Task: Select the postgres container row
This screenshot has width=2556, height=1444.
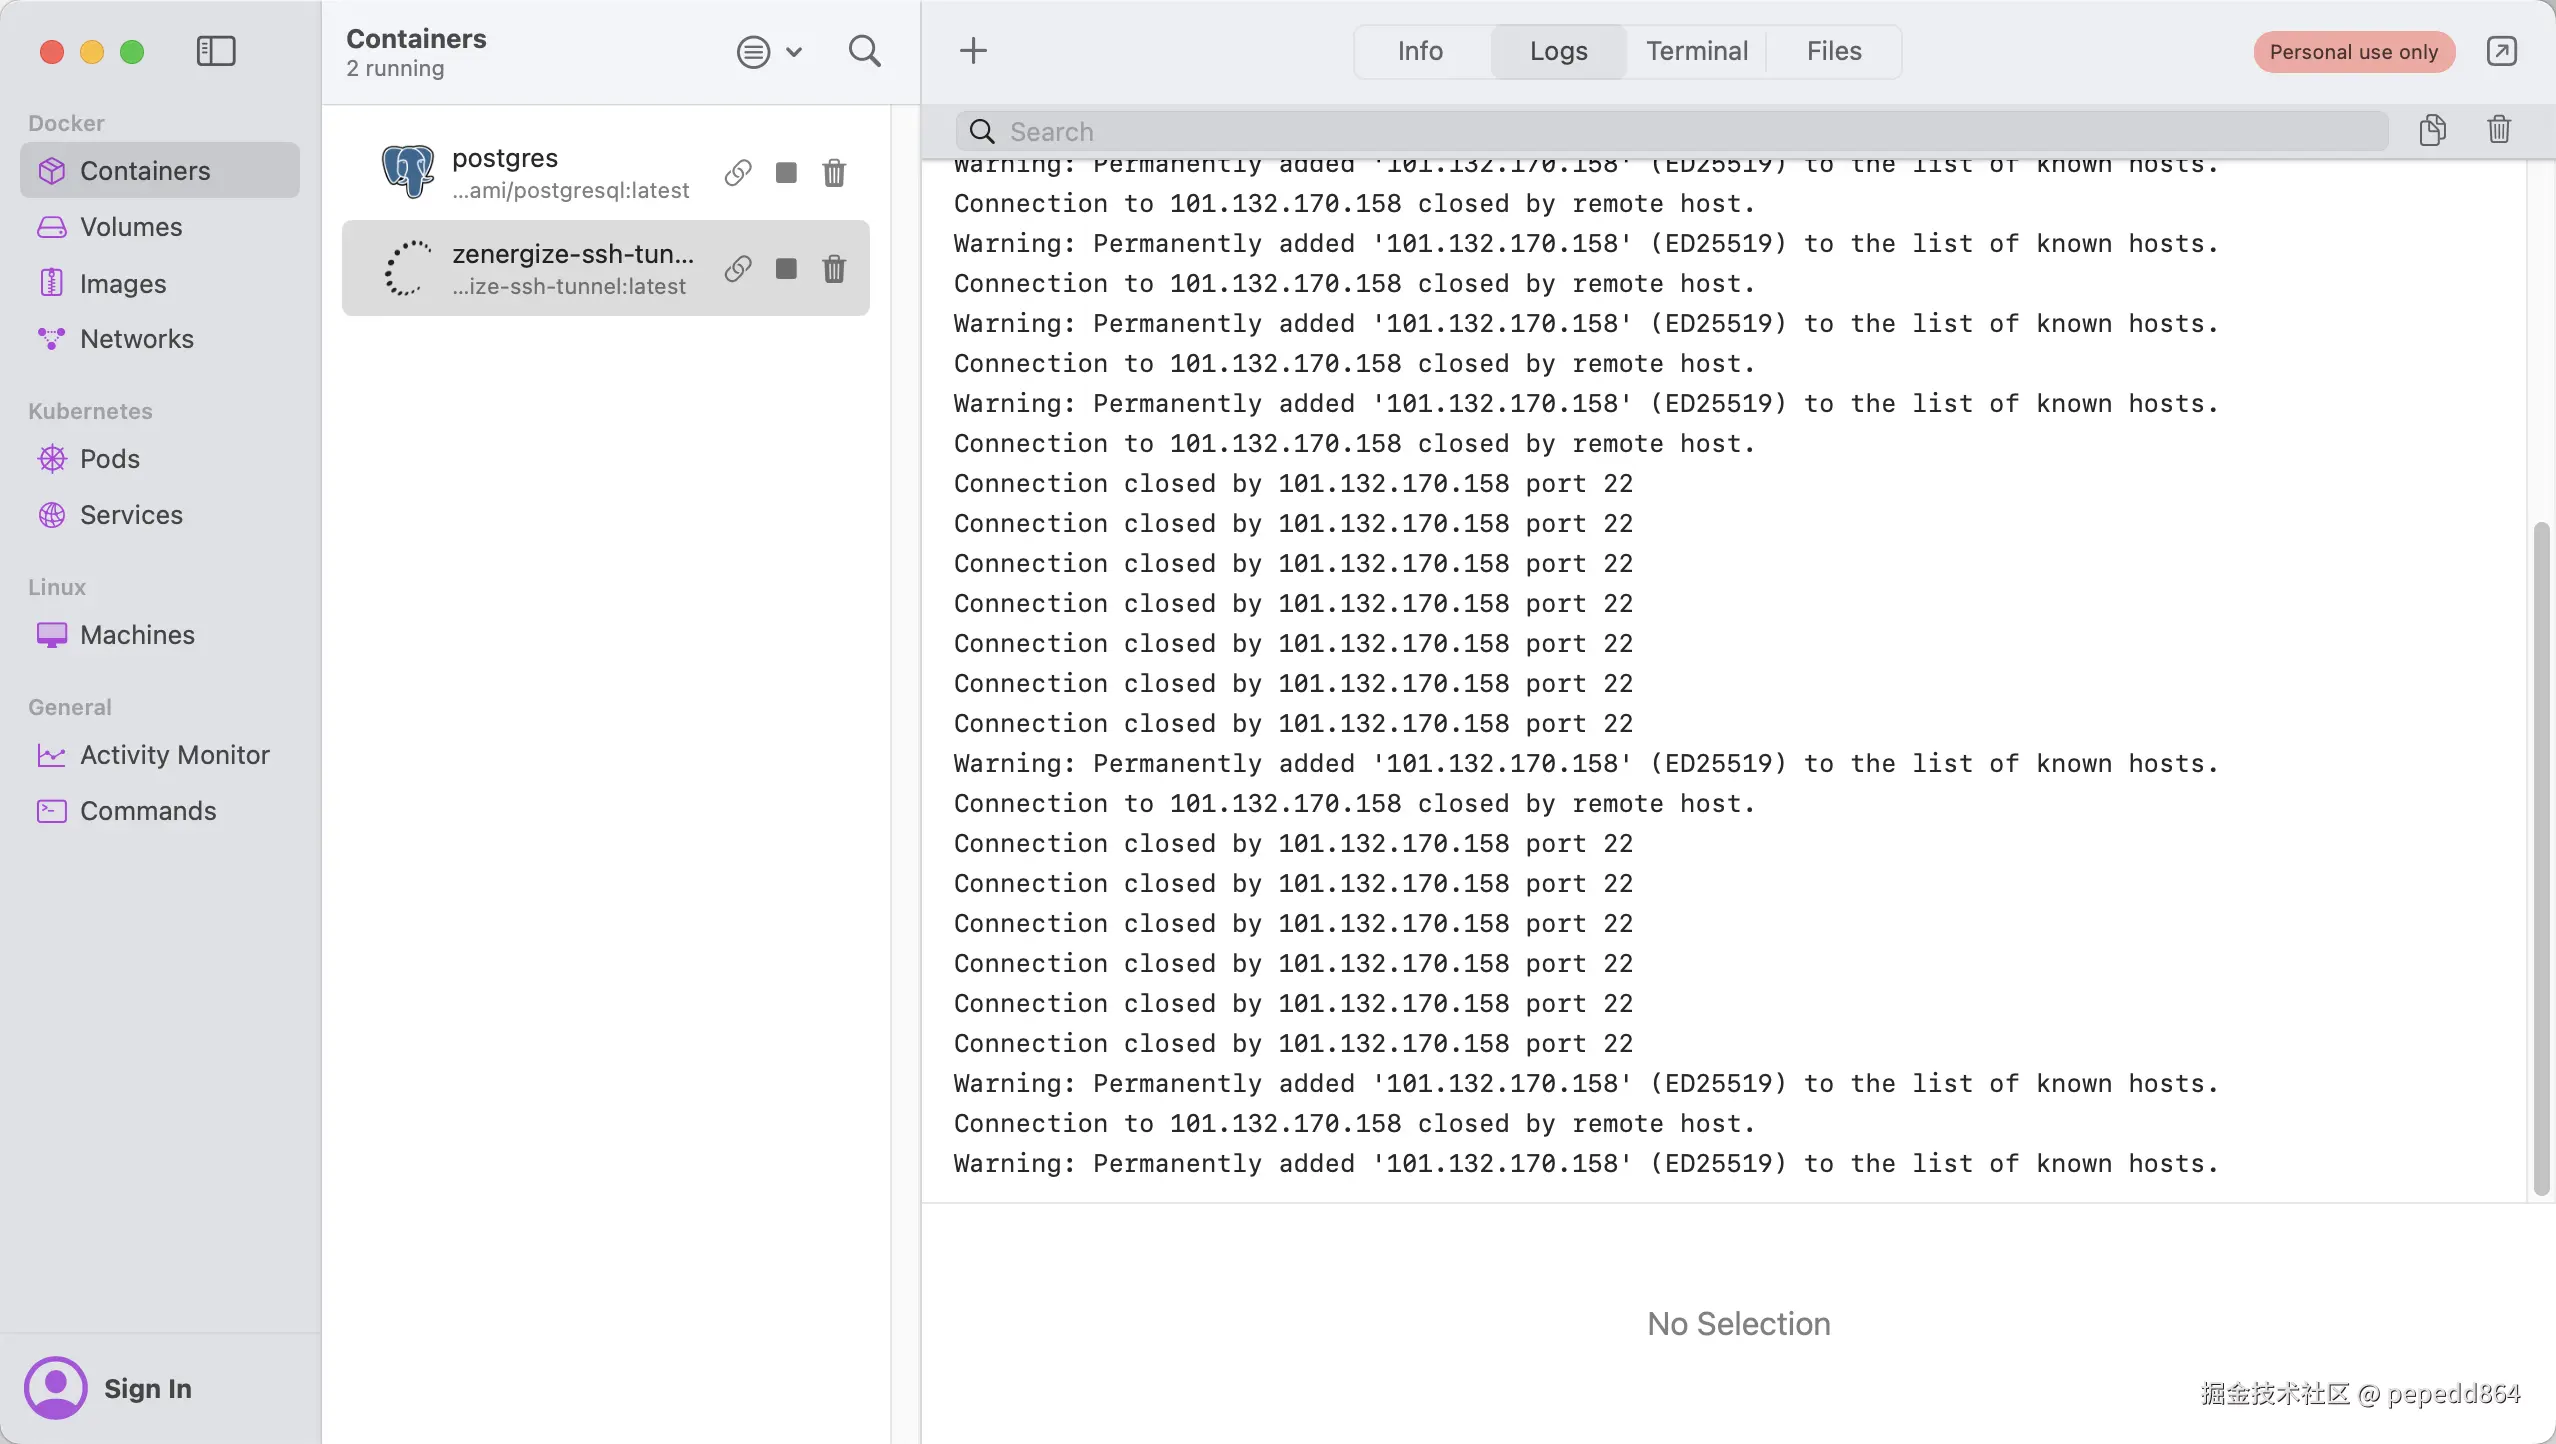Action: [x=560, y=173]
